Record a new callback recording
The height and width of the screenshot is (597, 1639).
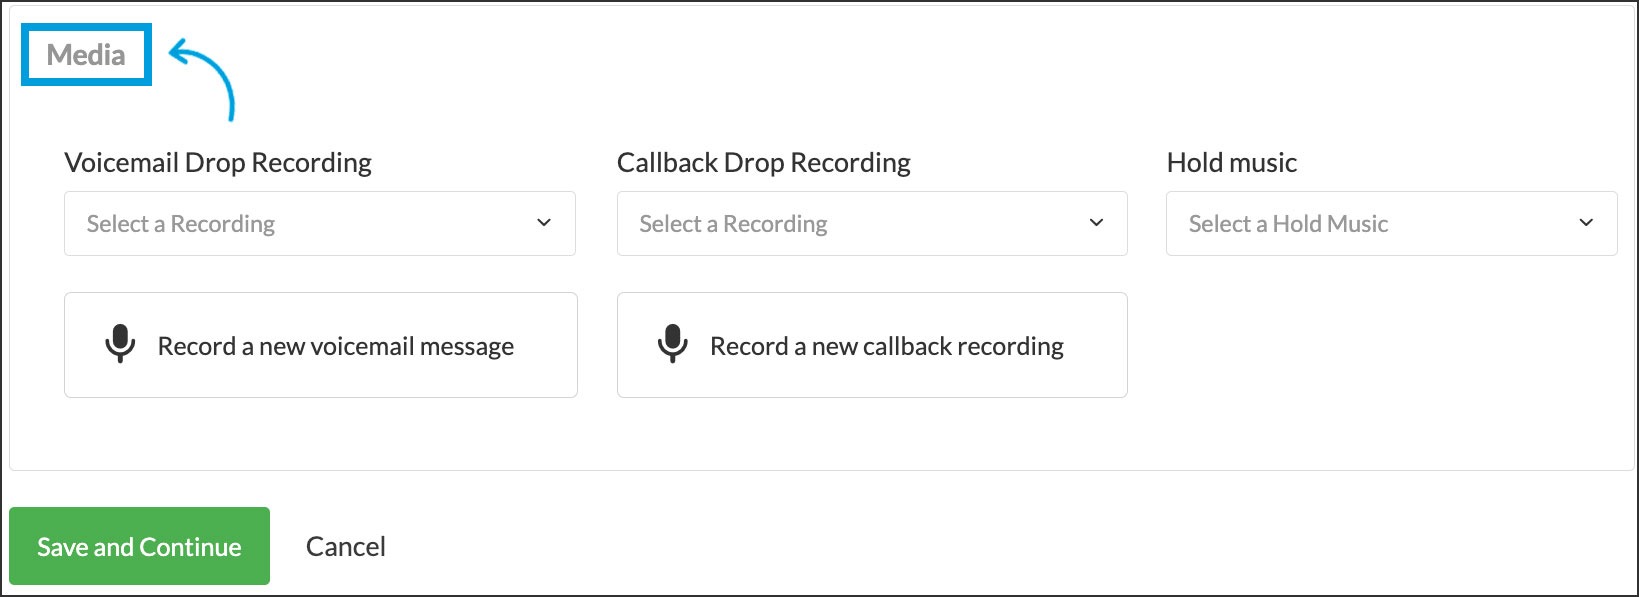(871, 345)
